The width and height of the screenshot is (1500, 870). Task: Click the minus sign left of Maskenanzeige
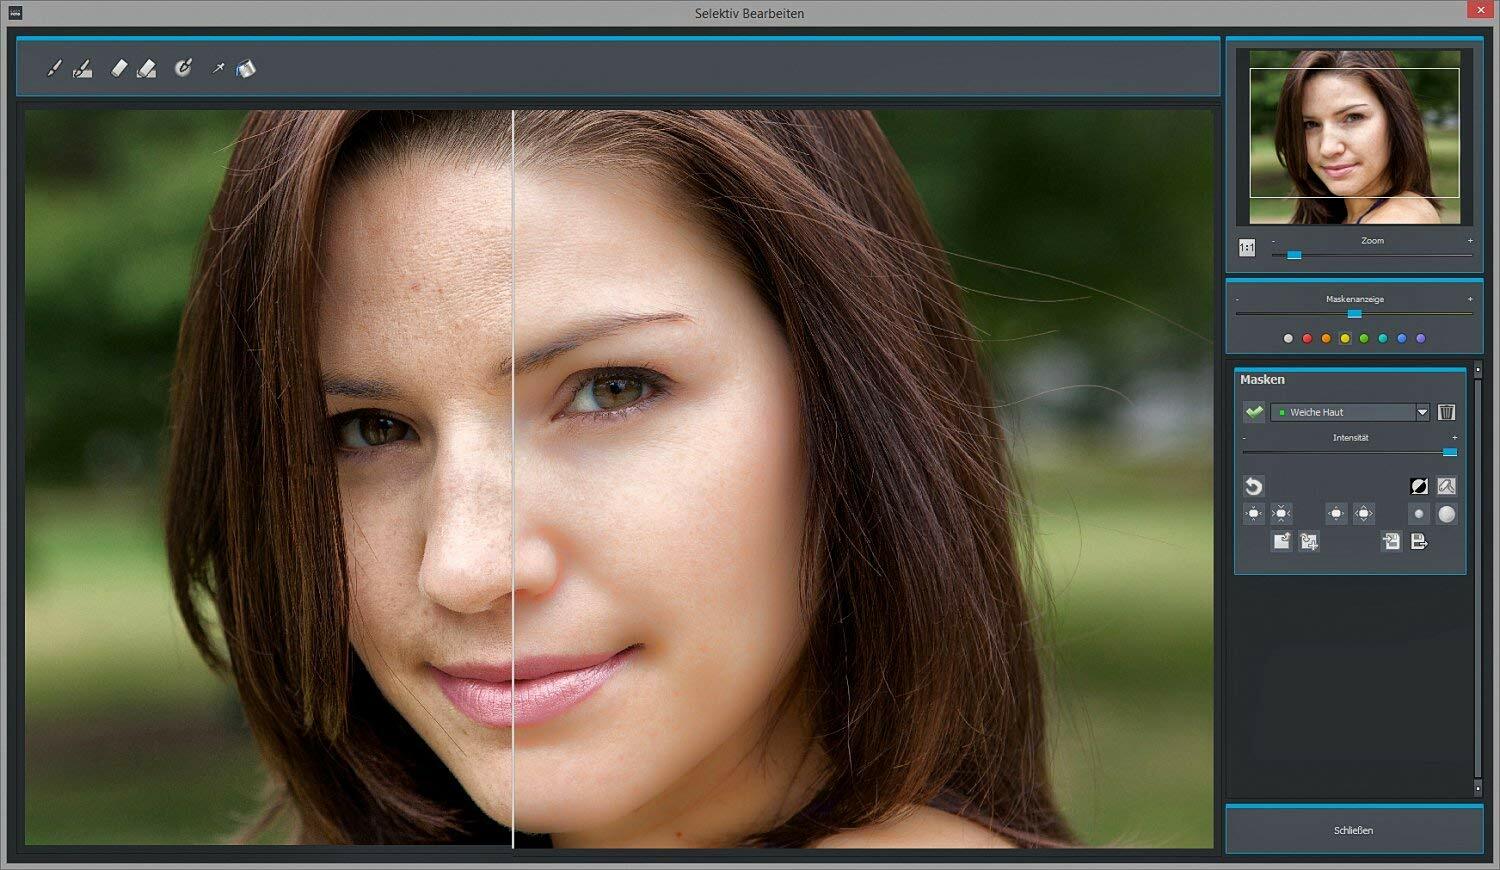pyautogui.click(x=1237, y=300)
